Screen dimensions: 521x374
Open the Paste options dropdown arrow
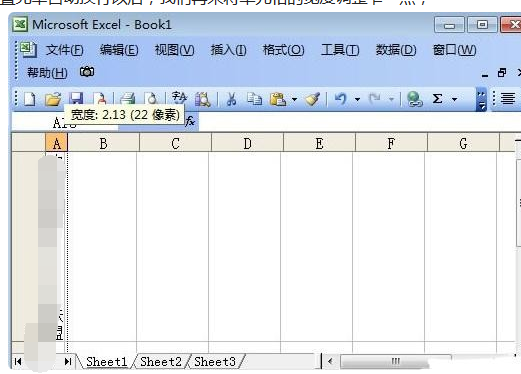click(294, 99)
